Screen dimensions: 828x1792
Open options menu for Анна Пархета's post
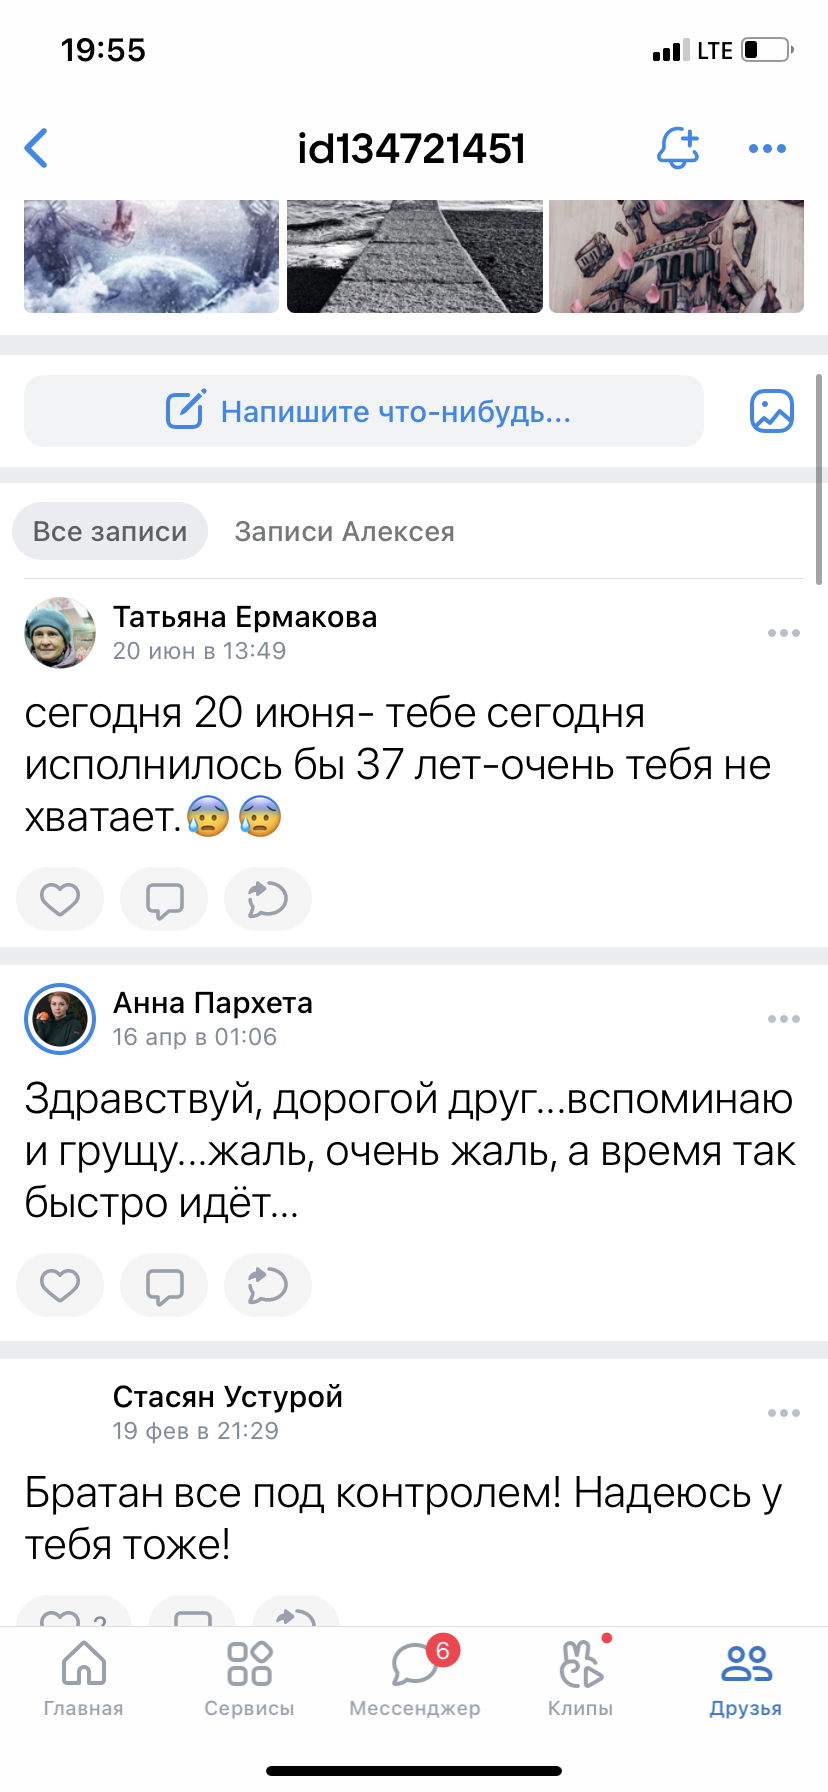(x=783, y=1019)
